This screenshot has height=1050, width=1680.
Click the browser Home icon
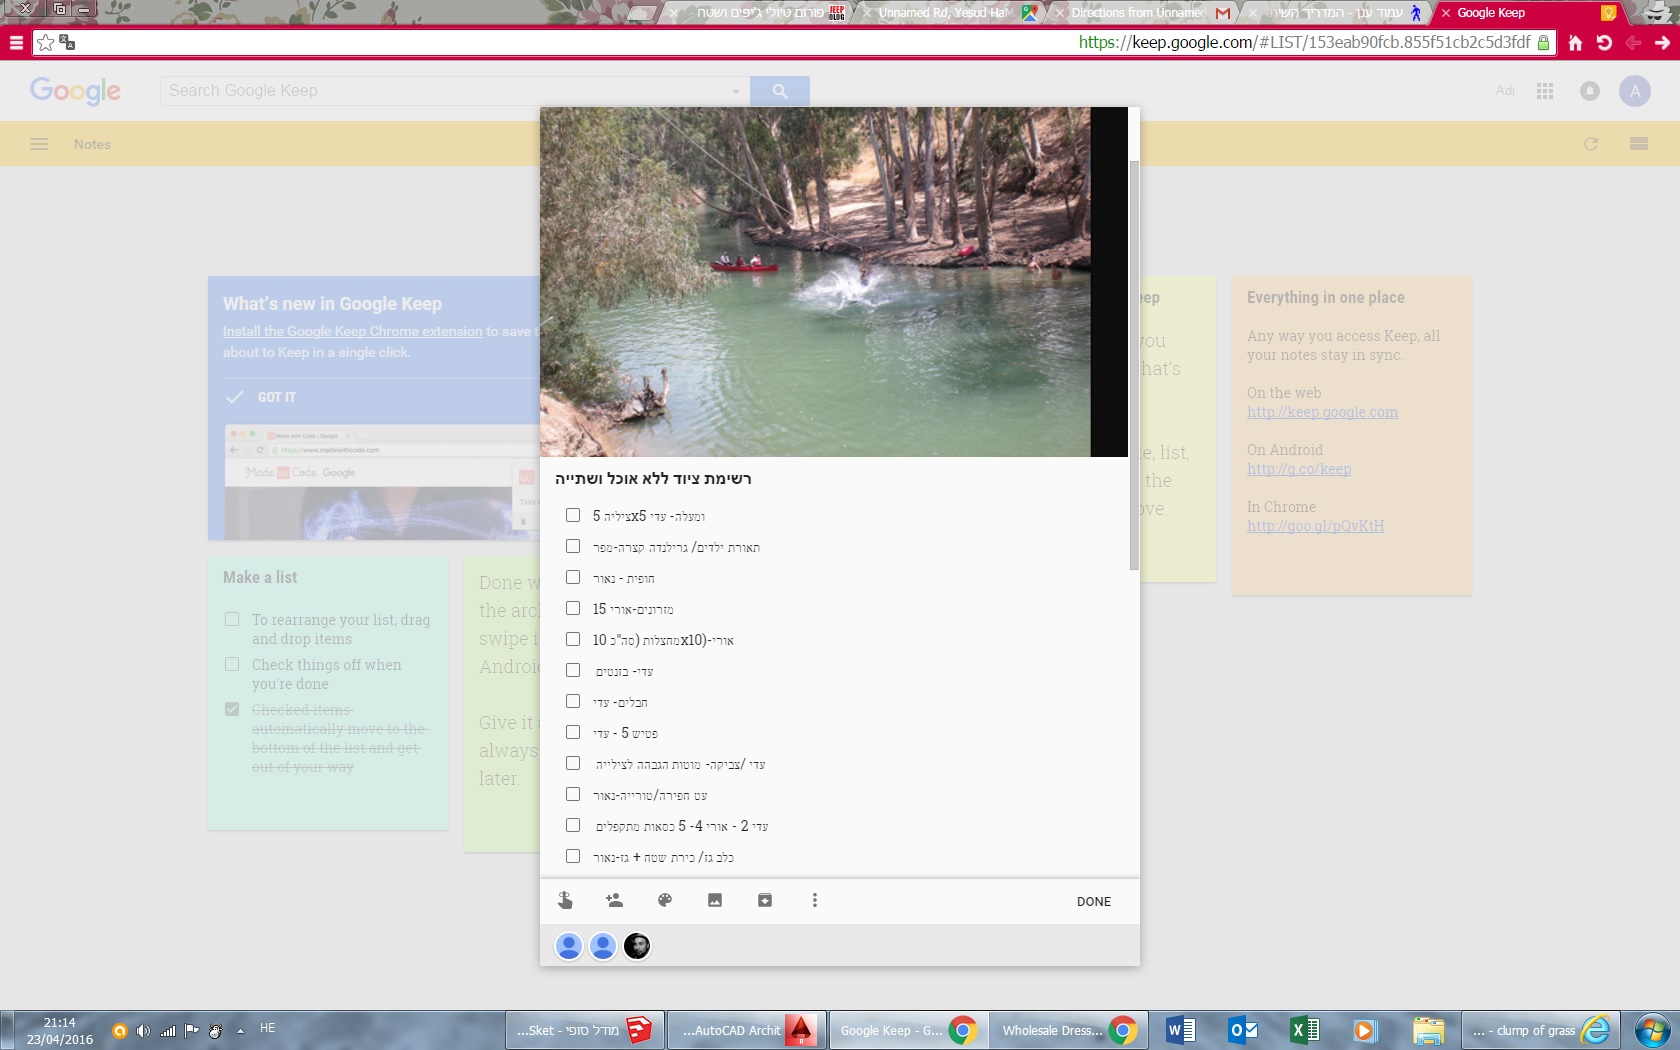1576,43
